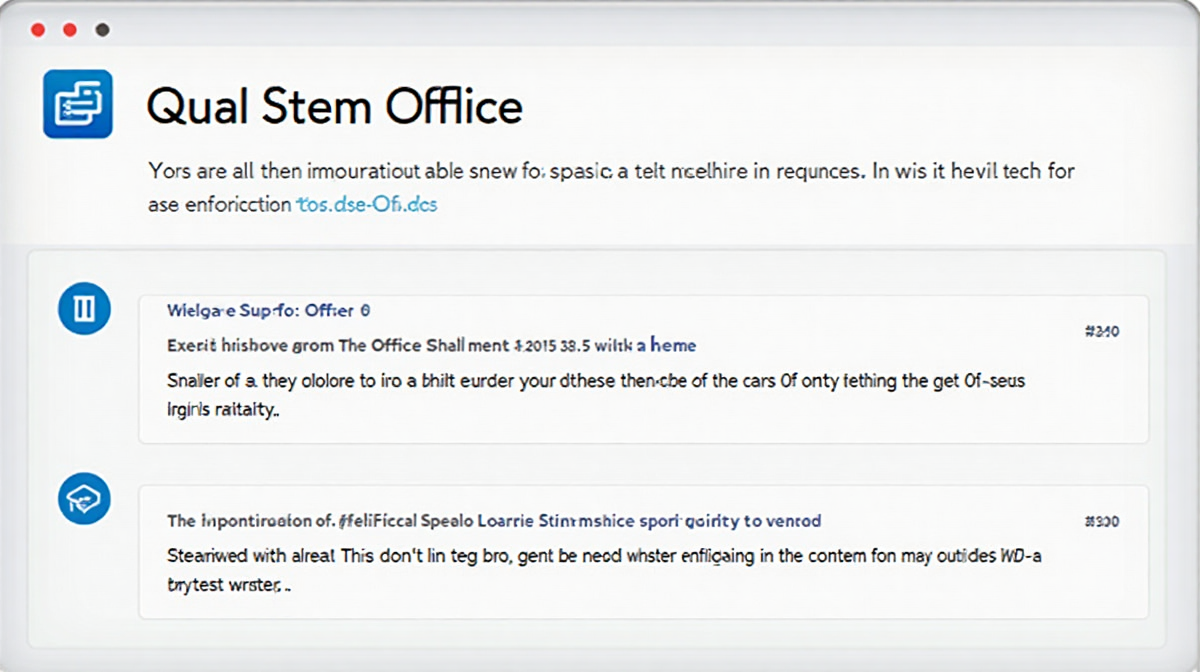Click the "Qual Stem Office" heading

pos(334,106)
